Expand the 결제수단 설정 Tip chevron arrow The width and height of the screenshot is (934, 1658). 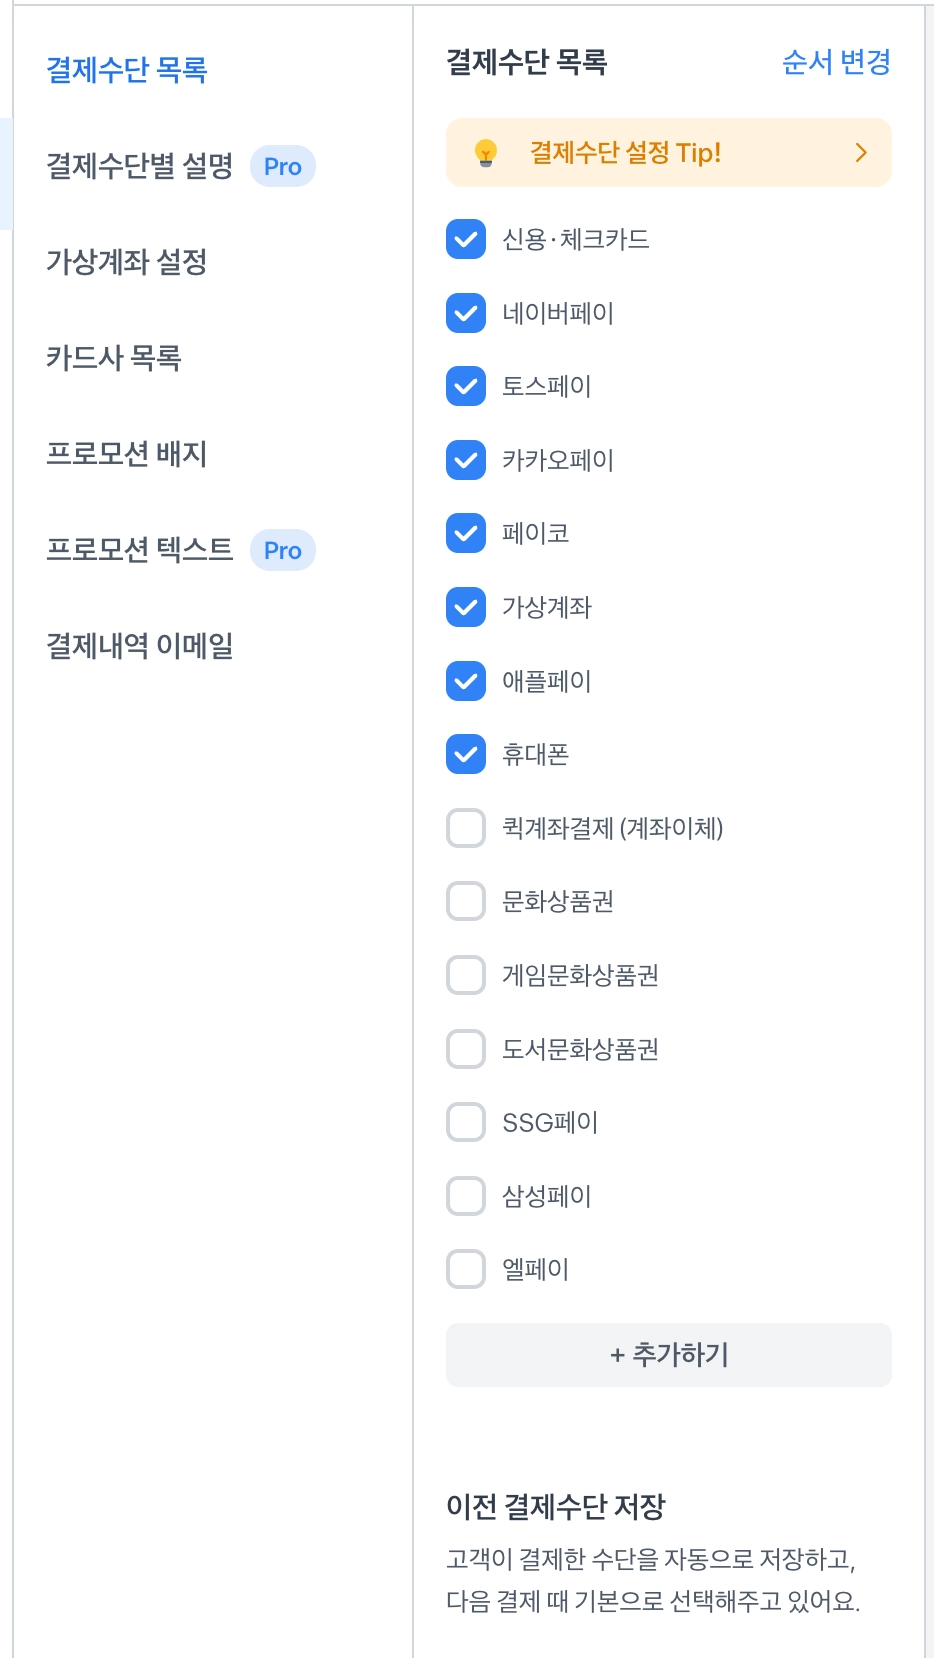(x=861, y=153)
